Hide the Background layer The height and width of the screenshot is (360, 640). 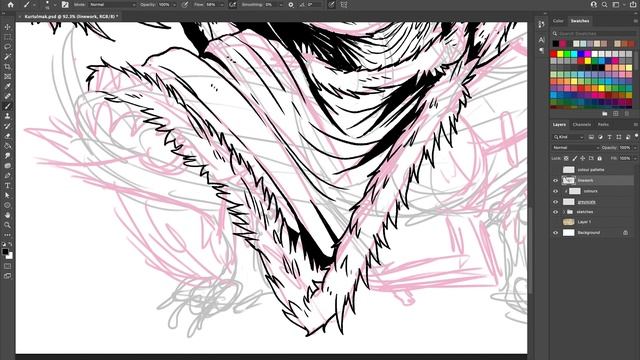pos(556,233)
